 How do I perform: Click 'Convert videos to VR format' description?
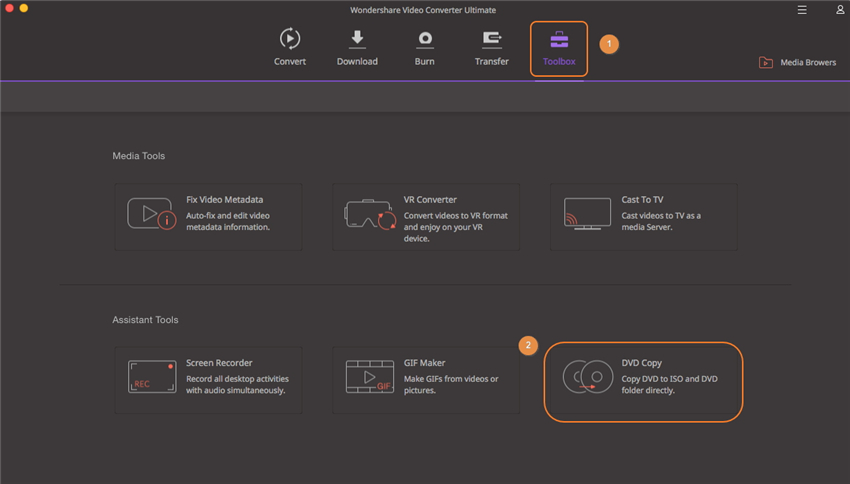coord(456,227)
